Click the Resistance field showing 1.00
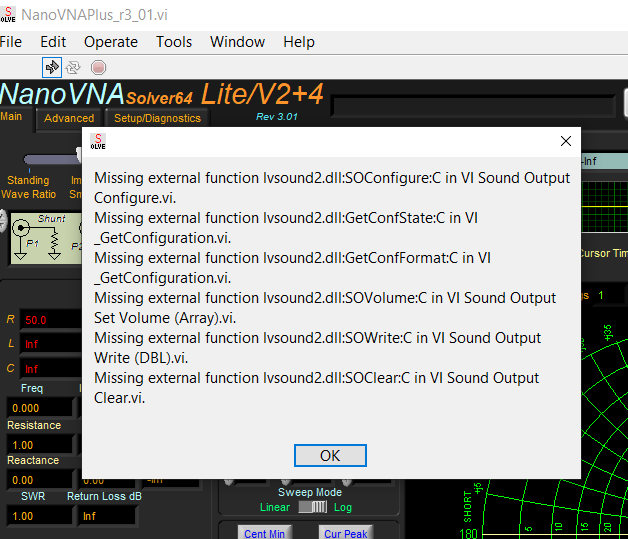 click(39, 445)
